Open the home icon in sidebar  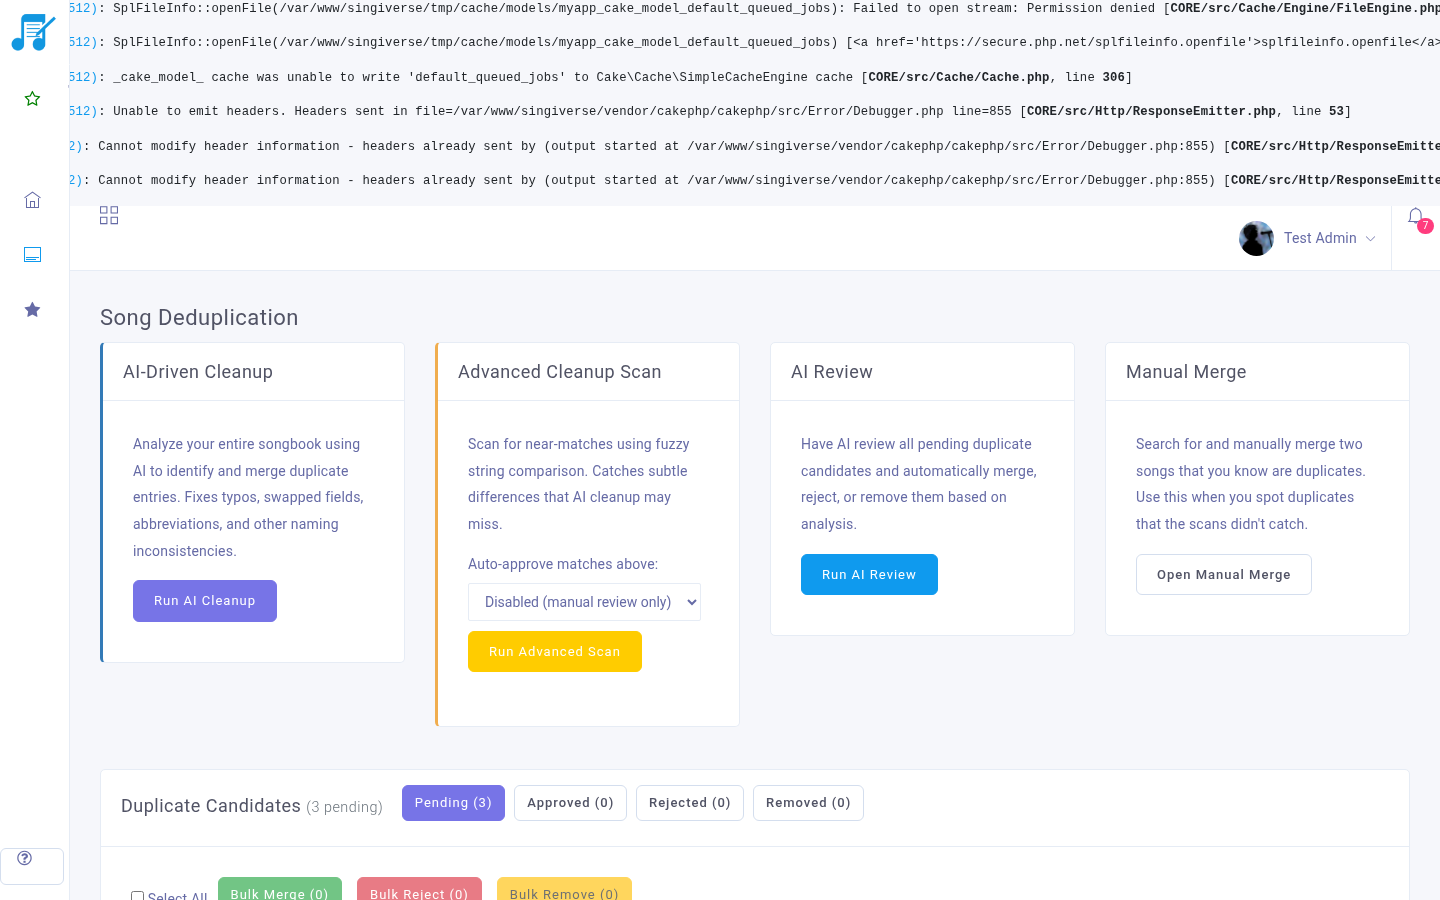pyautogui.click(x=32, y=200)
